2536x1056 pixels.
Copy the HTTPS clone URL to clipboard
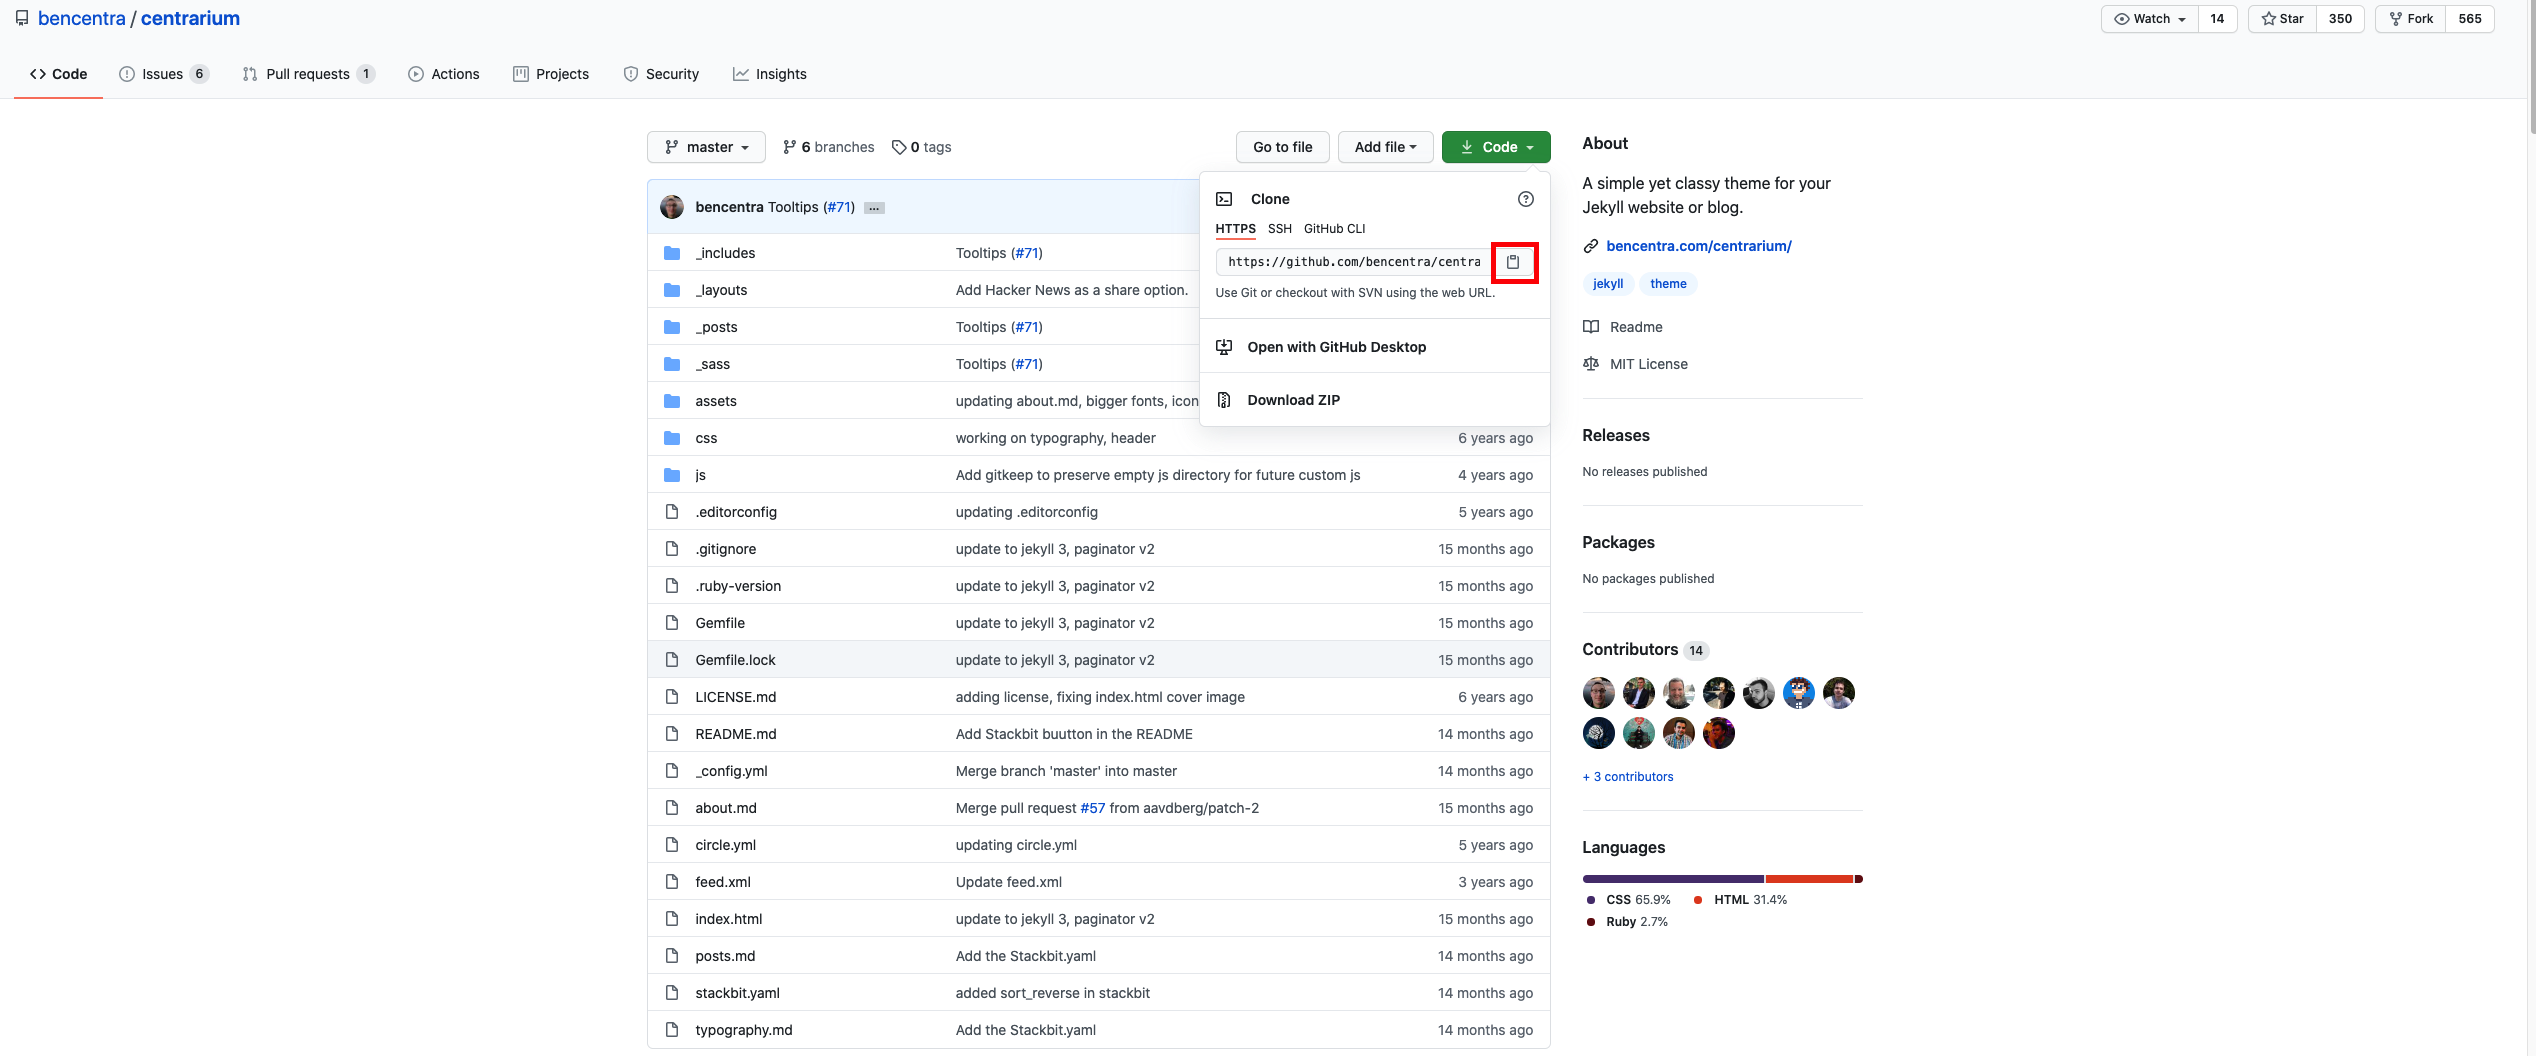click(x=1513, y=262)
